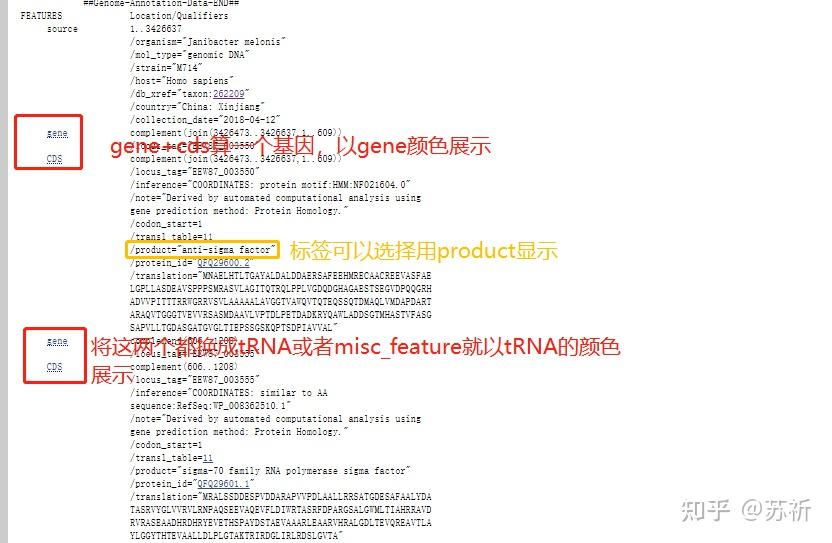The width and height of the screenshot is (832, 543).
Task: Click the gene link for anti-sigma factor entry
Action: coord(57,133)
